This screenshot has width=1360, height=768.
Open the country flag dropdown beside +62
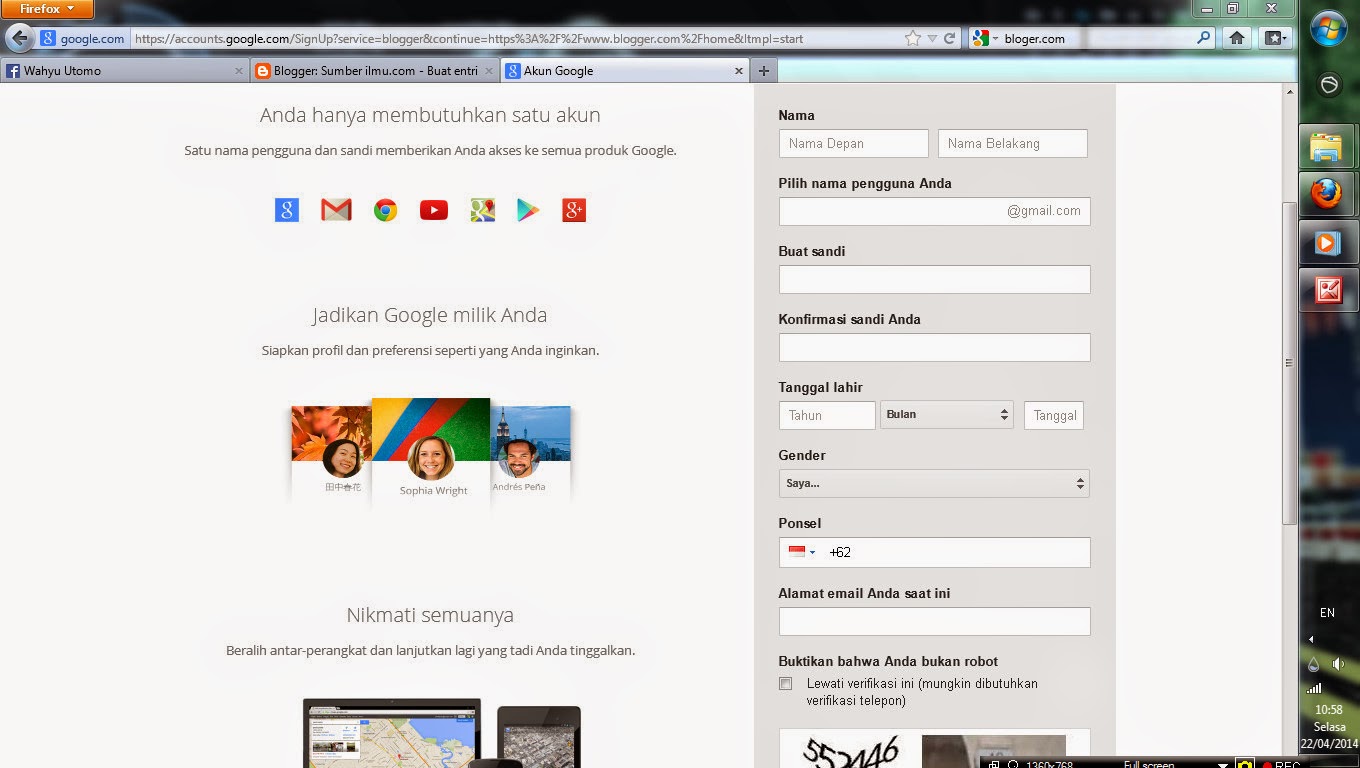click(x=800, y=552)
